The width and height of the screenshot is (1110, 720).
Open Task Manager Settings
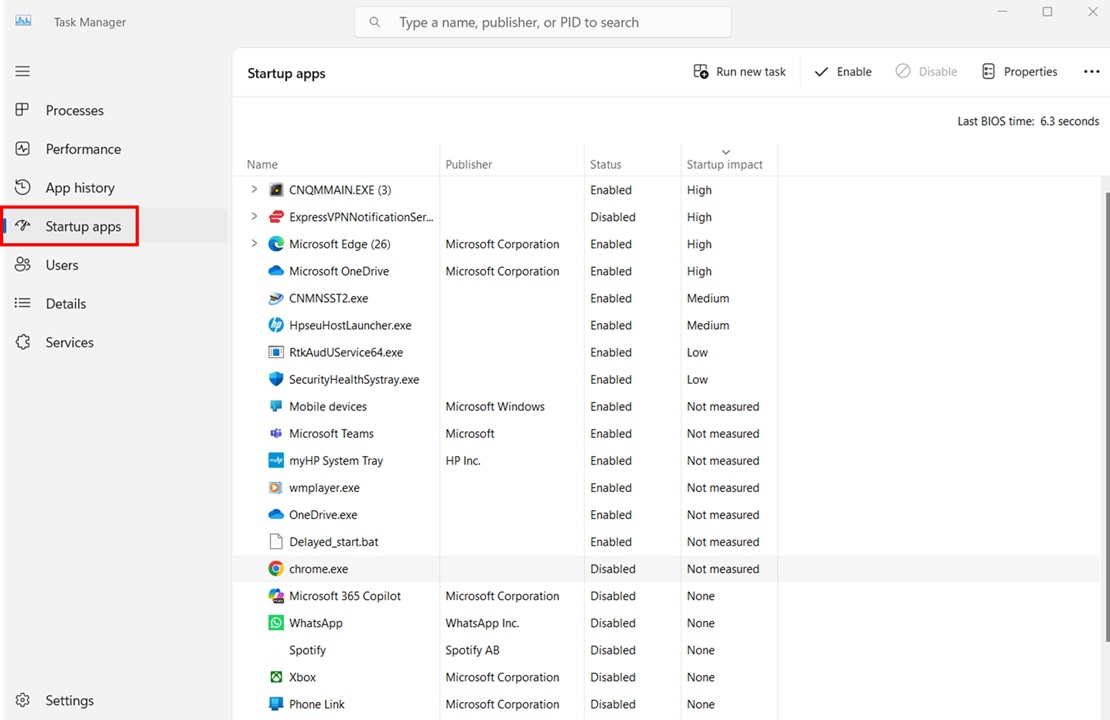69,700
